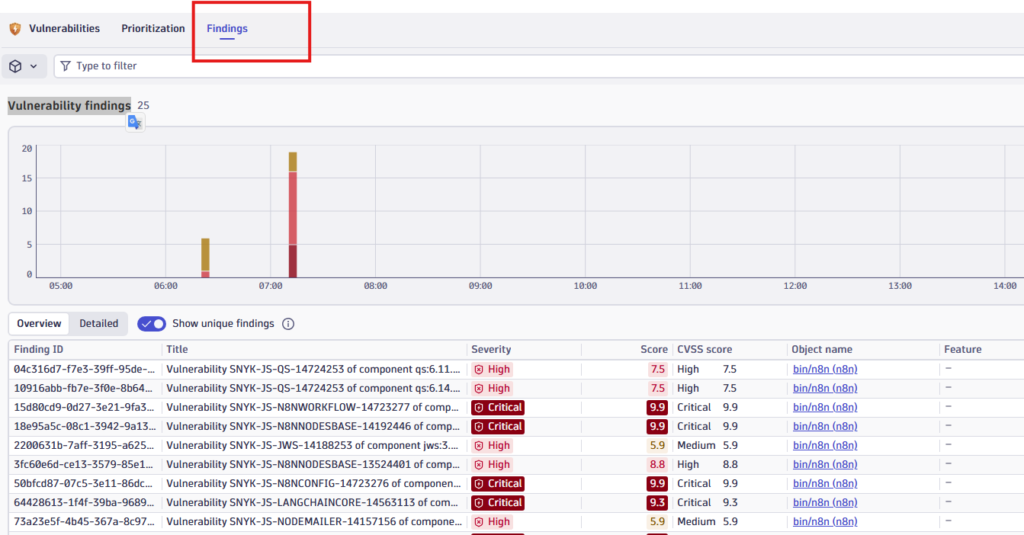The image size is (1024, 535).
Task: Sort by Severity column header
Action: coord(491,350)
